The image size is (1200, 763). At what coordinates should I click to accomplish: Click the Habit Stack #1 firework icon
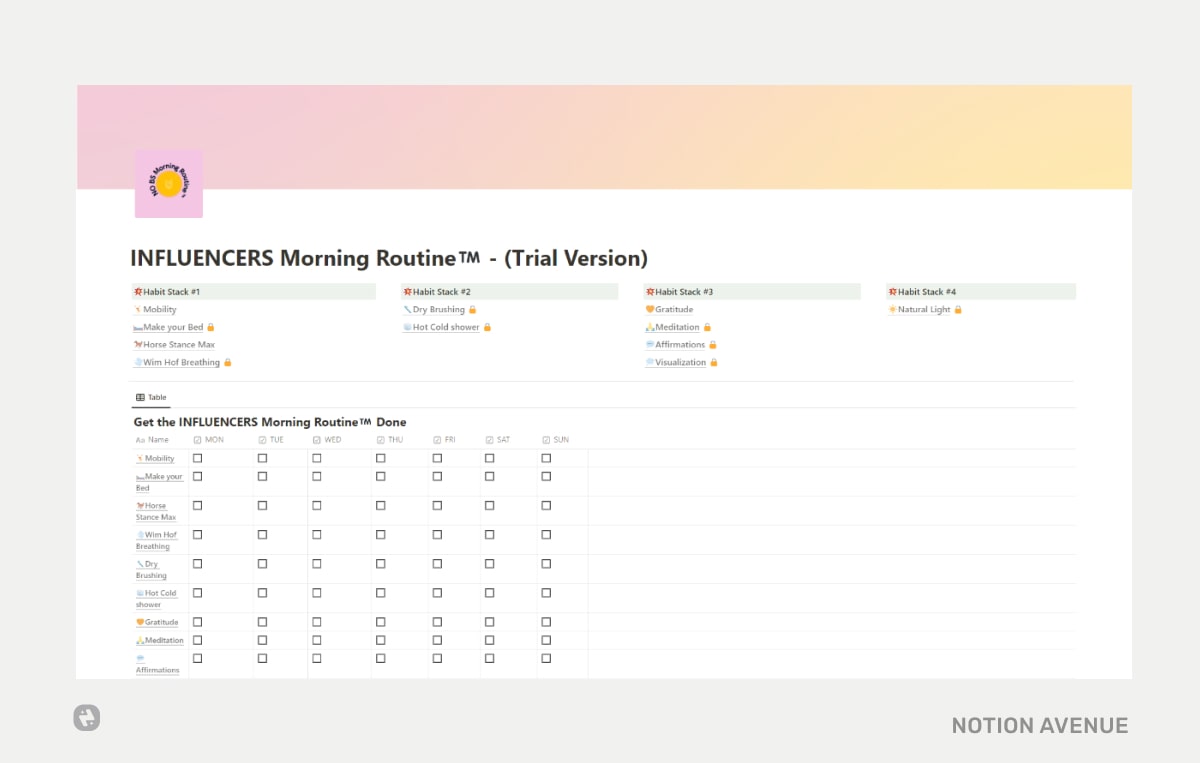click(x=138, y=291)
